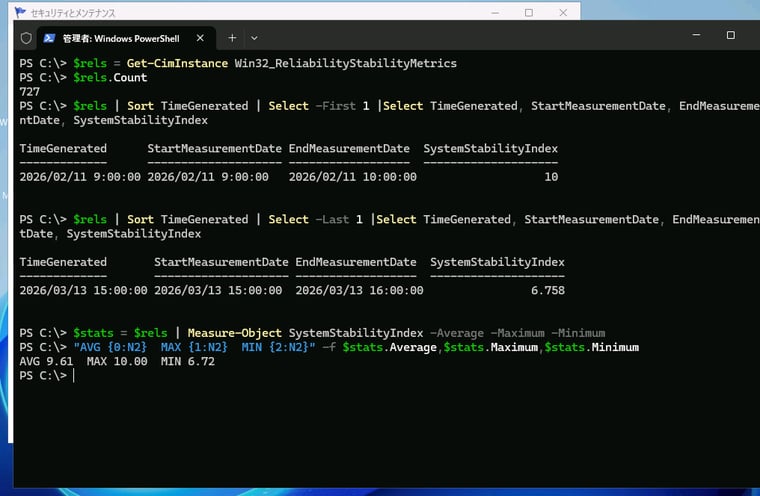The image size is (760, 496).
Task: Click the MAX 10.00 result
Action: coord(117,362)
